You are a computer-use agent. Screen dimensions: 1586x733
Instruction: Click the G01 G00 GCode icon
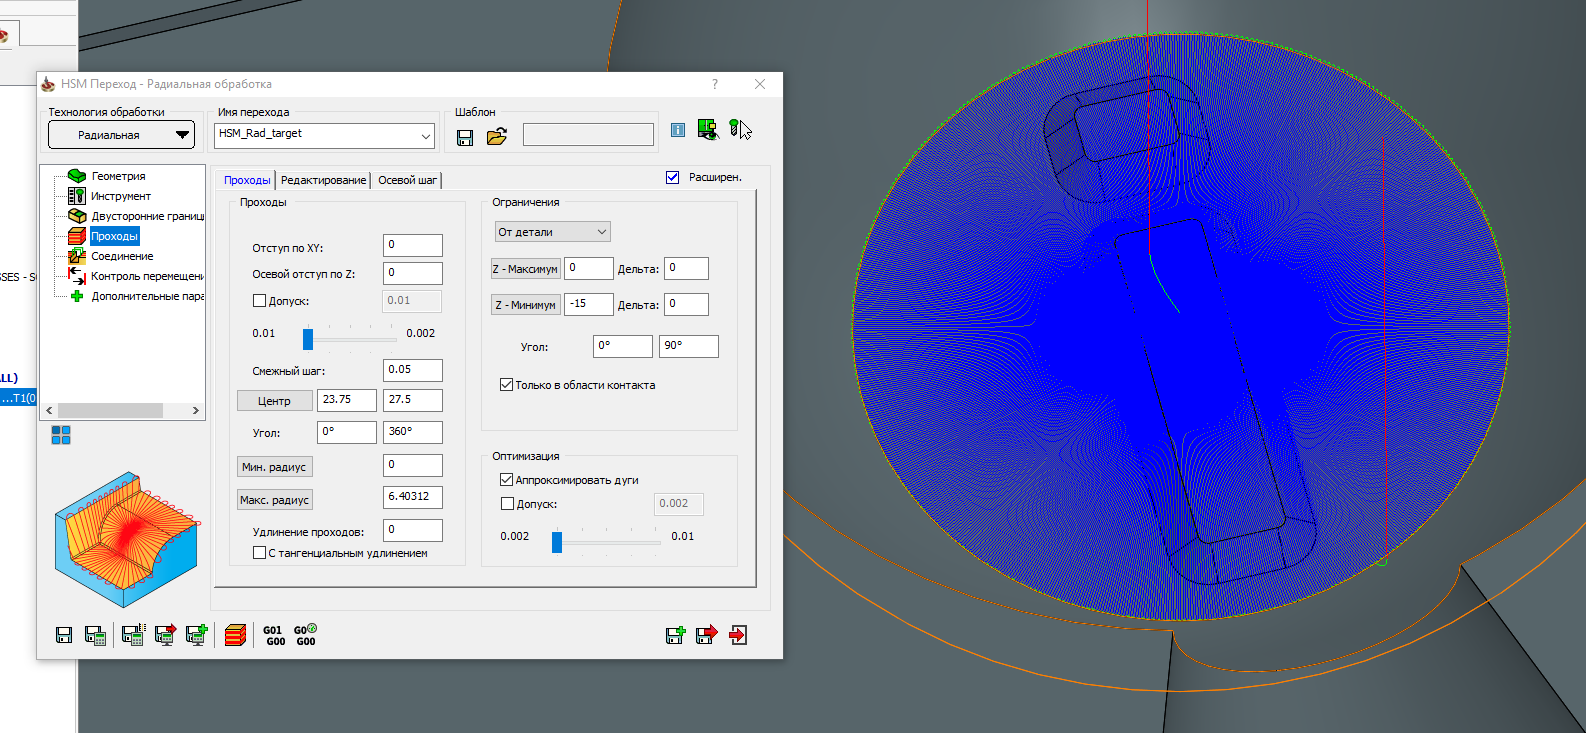274,636
